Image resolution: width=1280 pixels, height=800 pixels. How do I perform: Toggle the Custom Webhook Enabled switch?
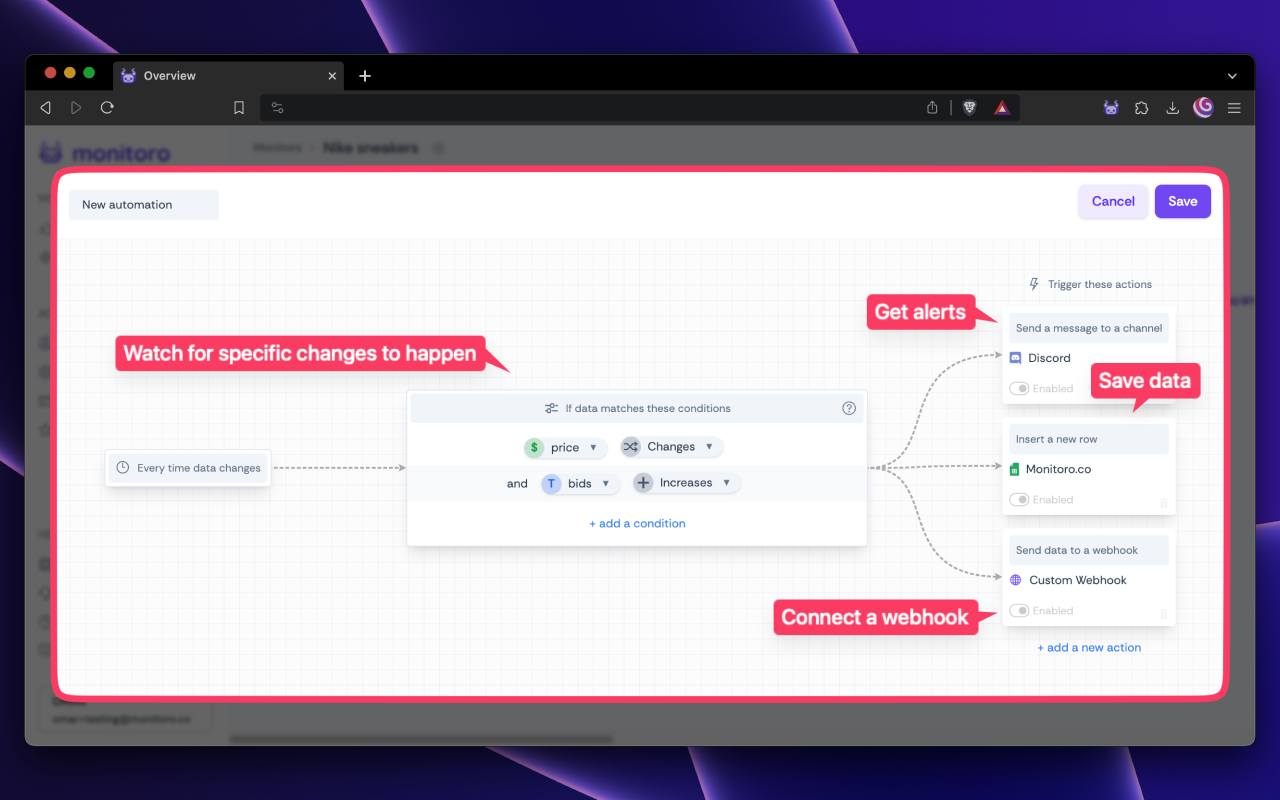[1019, 611]
